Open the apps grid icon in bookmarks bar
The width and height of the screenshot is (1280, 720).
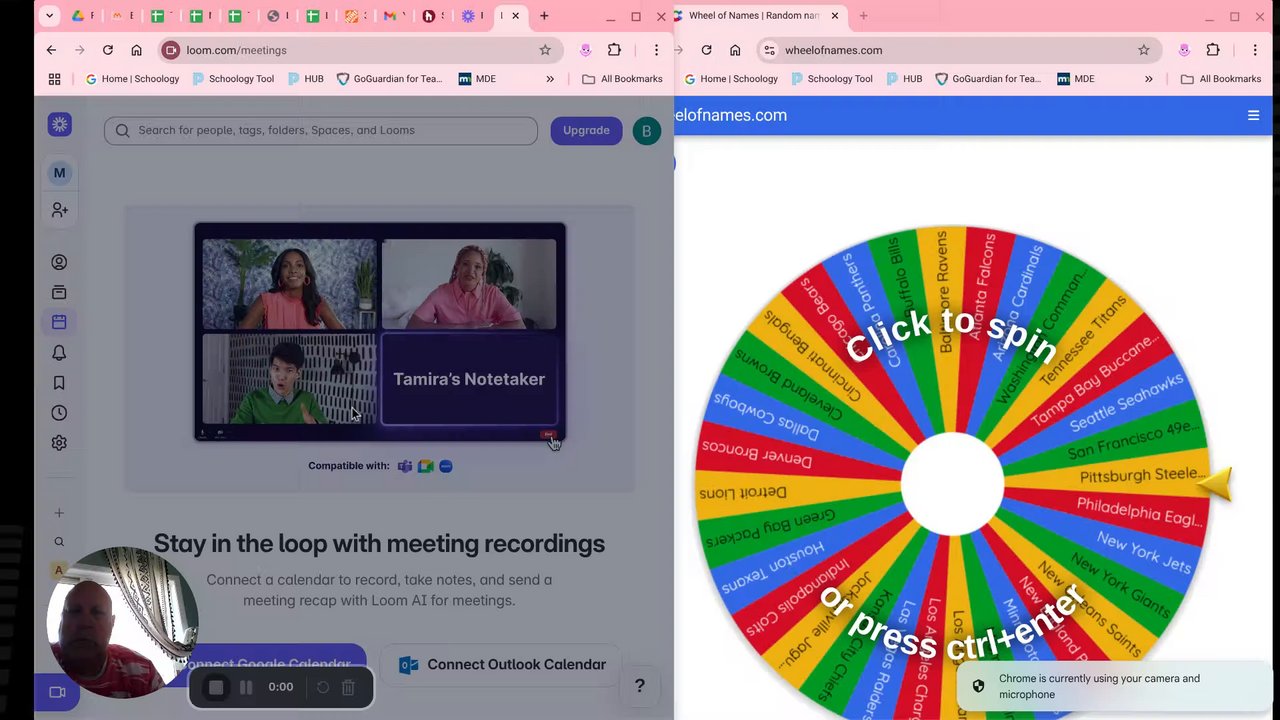55,79
